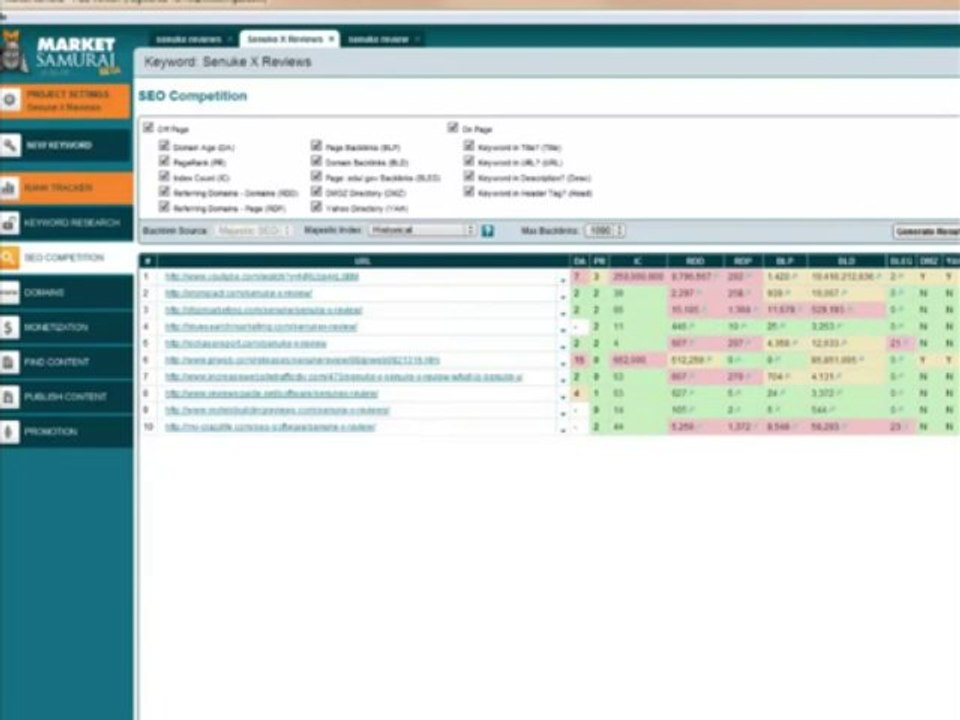This screenshot has width=960, height=720.
Task: Toggle the Off Page checkbox
Action: (x=148, y=127)
